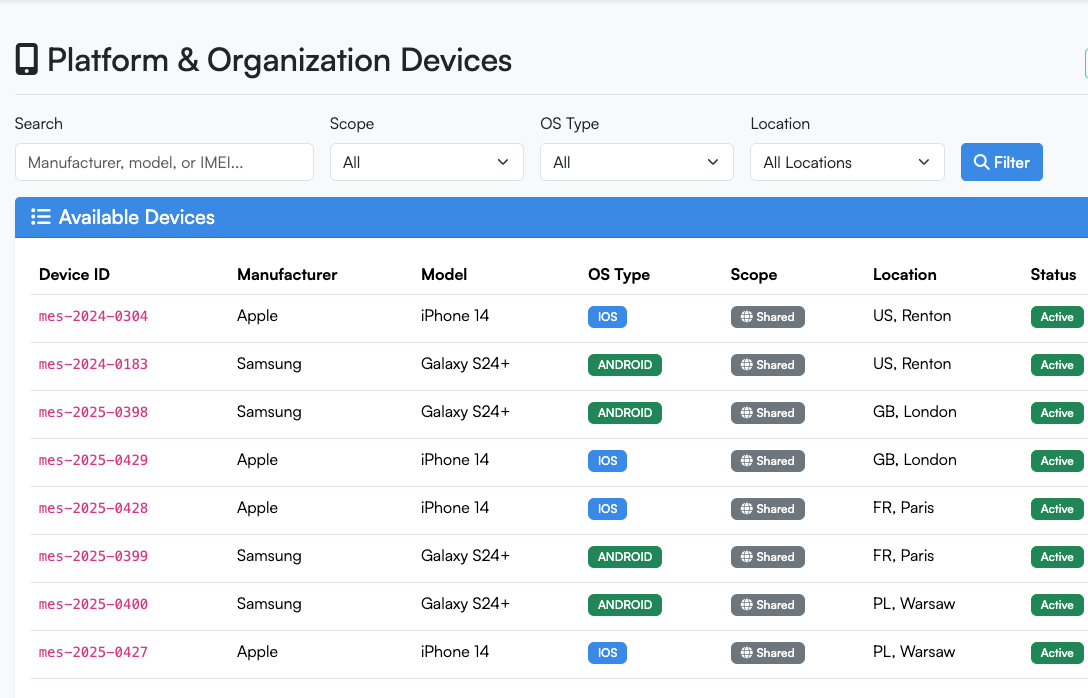Click GB, London in mes-2025-0429 row

(915, 459)
